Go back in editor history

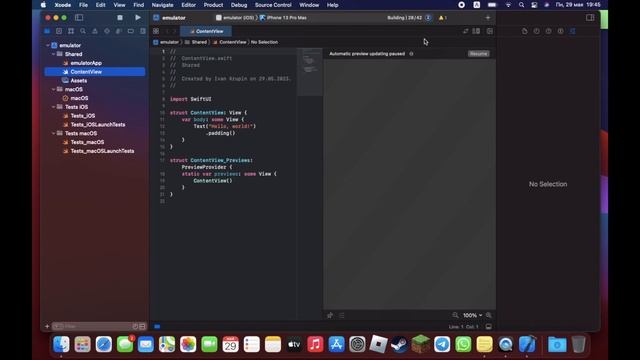pyautogui.click(x=167, y=31)
